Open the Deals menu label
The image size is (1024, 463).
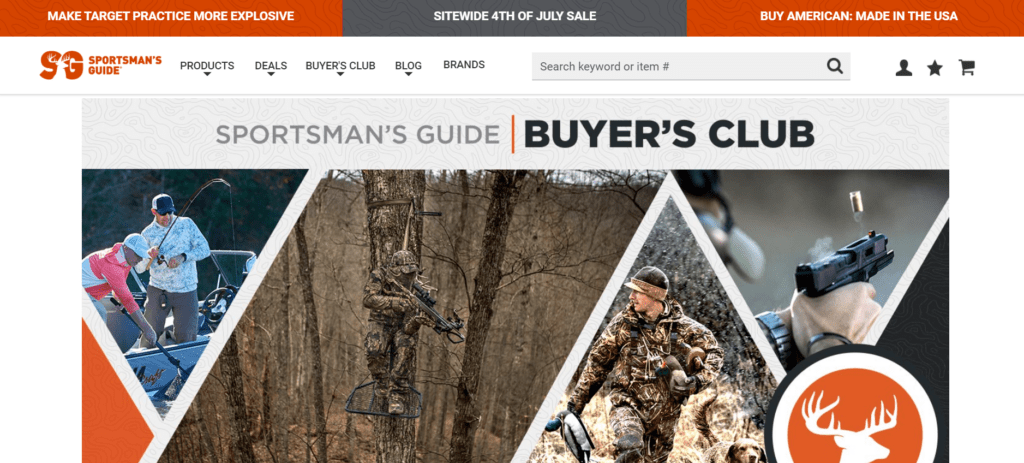click(271, 65)
